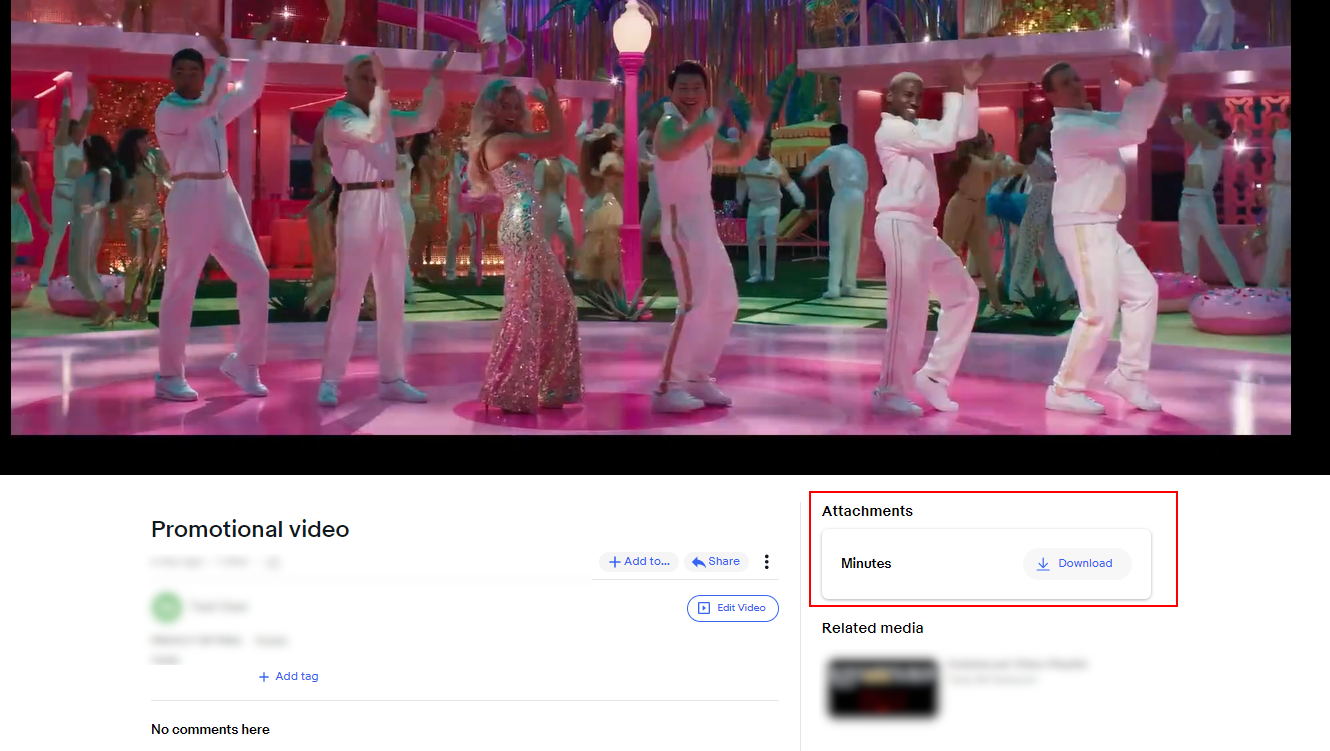
Task: Open the Add to... dropdown
Action: coord(639,562)
